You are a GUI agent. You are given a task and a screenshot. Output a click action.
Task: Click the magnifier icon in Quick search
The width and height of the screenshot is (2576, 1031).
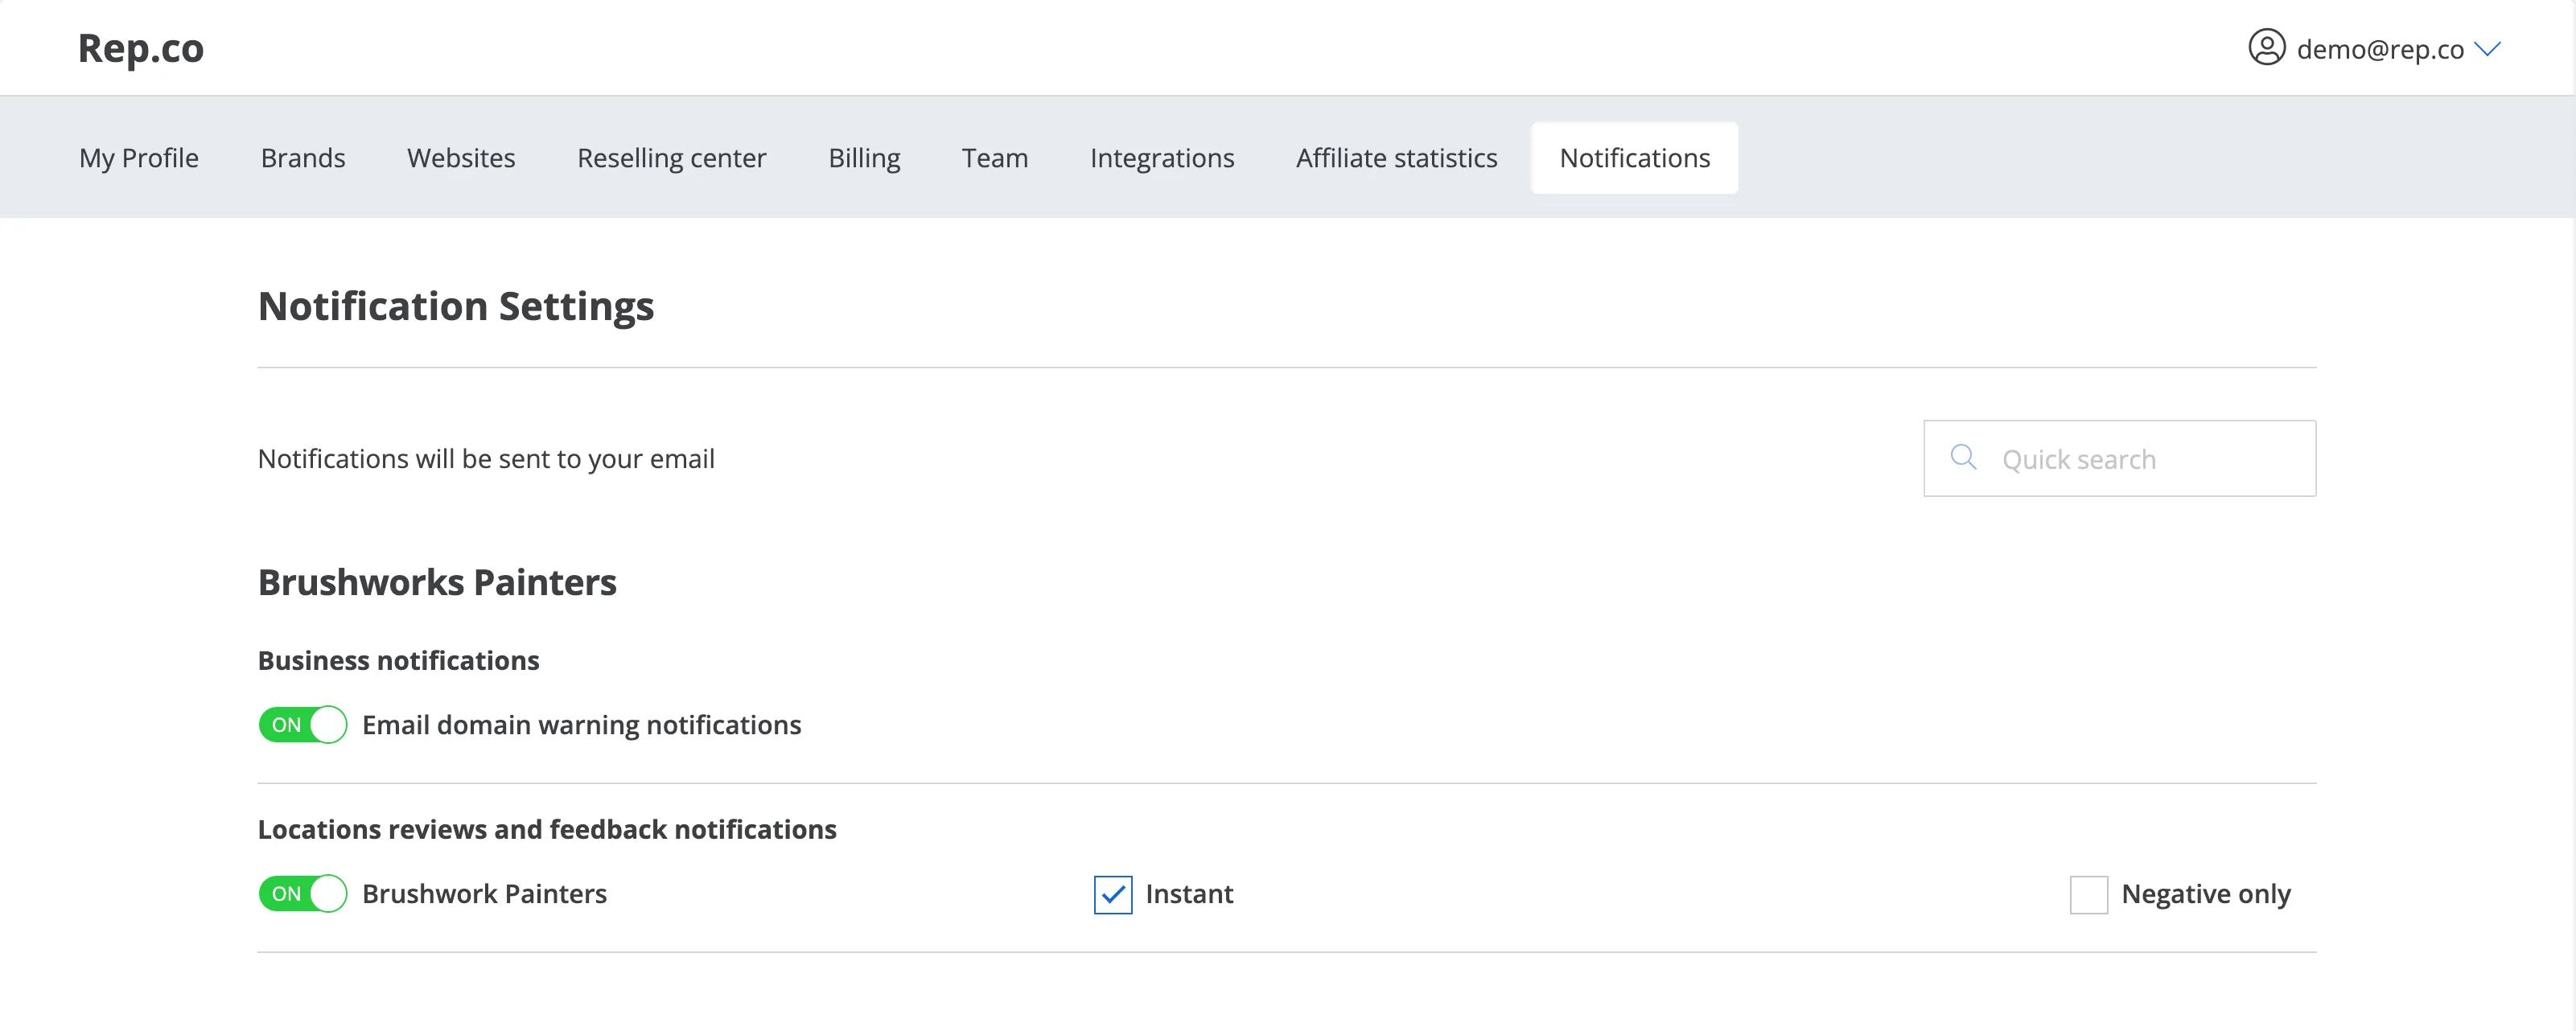[x=1963, y=457]
